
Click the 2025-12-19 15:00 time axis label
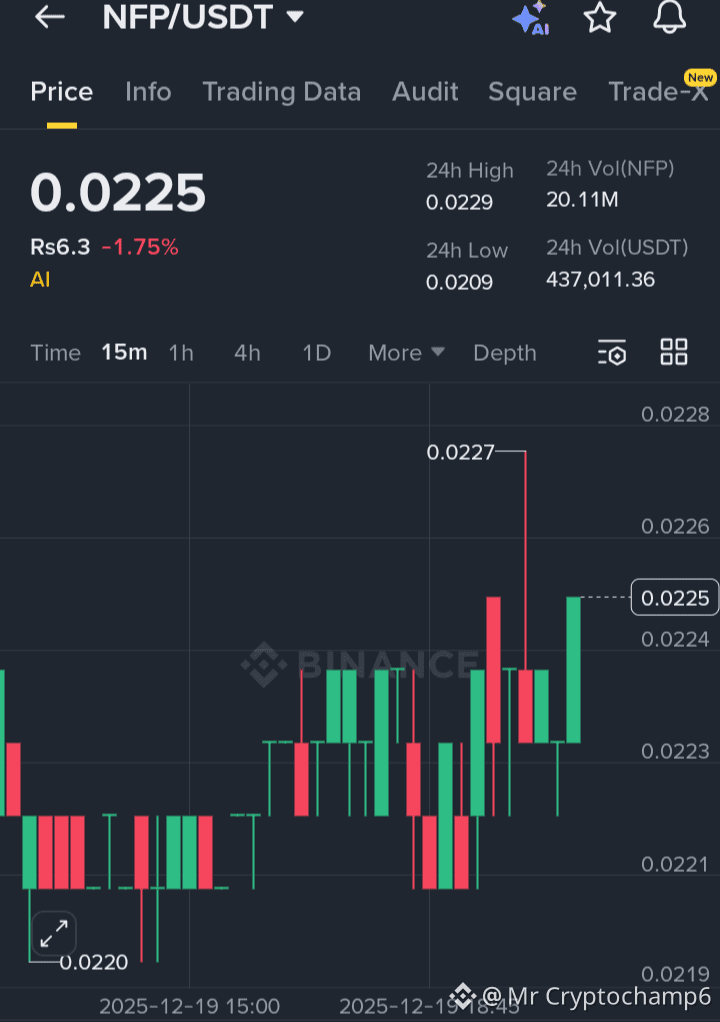tap(190, 1006)
